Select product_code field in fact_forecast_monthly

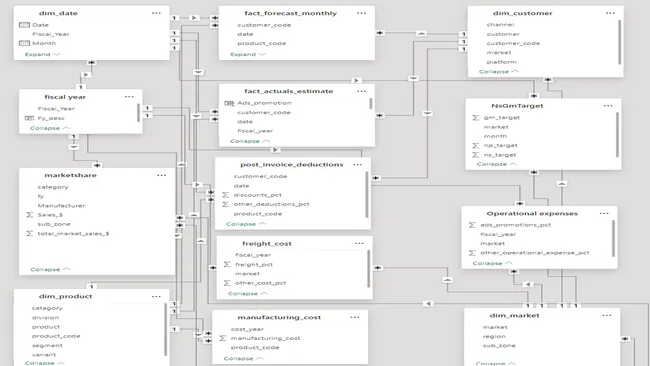pyautogui.click(x=262, y=44)
